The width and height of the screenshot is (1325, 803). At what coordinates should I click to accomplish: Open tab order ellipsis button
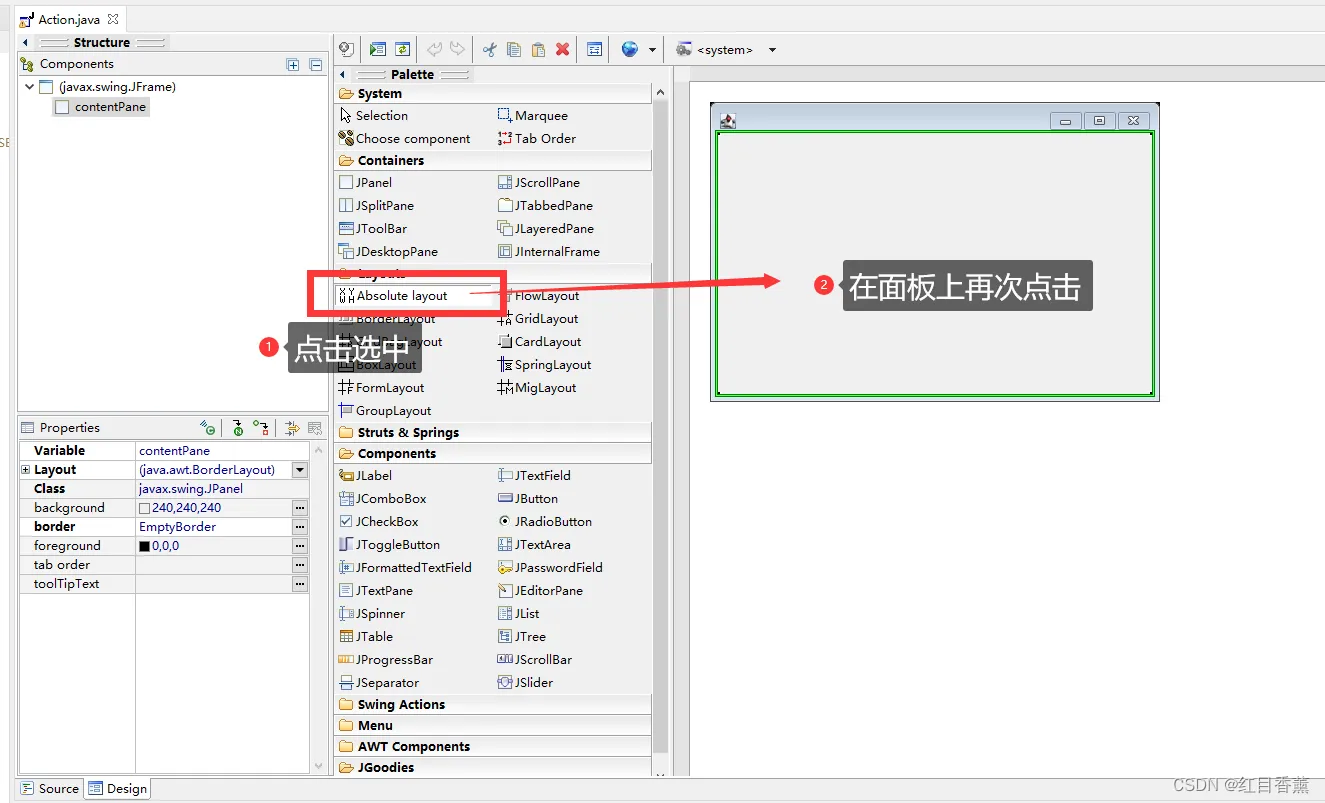(x=299, y=565)
